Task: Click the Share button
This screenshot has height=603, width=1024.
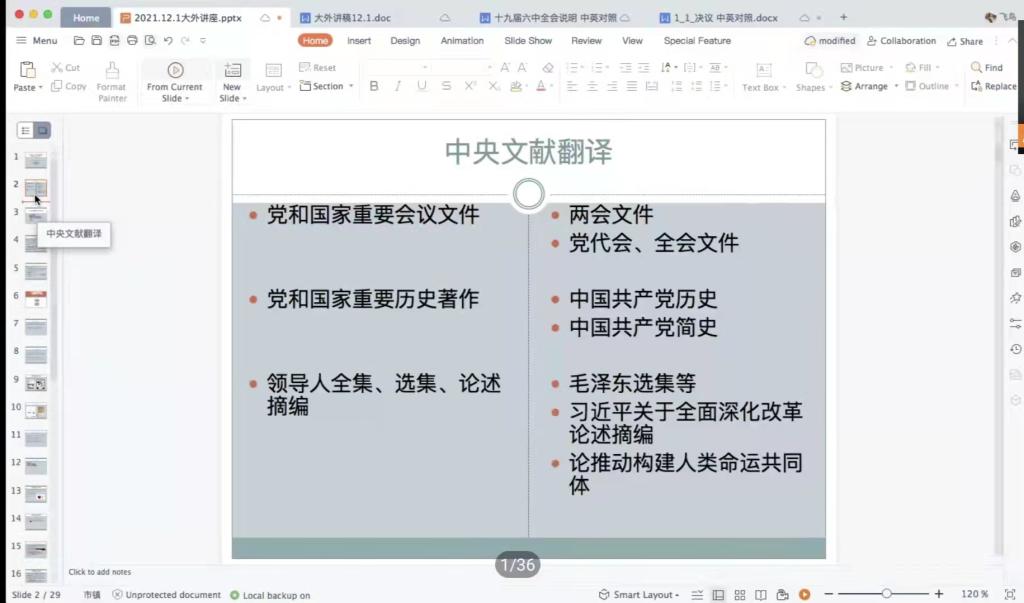Action: 964,41
